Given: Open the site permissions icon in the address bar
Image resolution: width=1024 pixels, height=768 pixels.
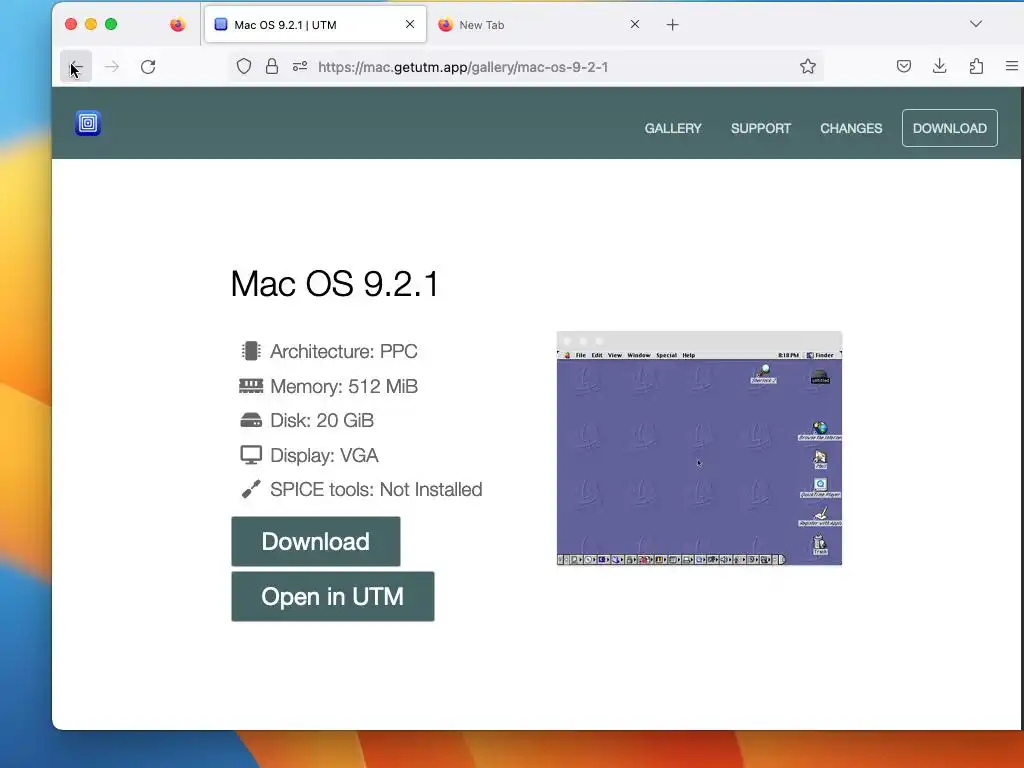Looking at the screenshot, I should pyautogui.click(x=300, y=67).
